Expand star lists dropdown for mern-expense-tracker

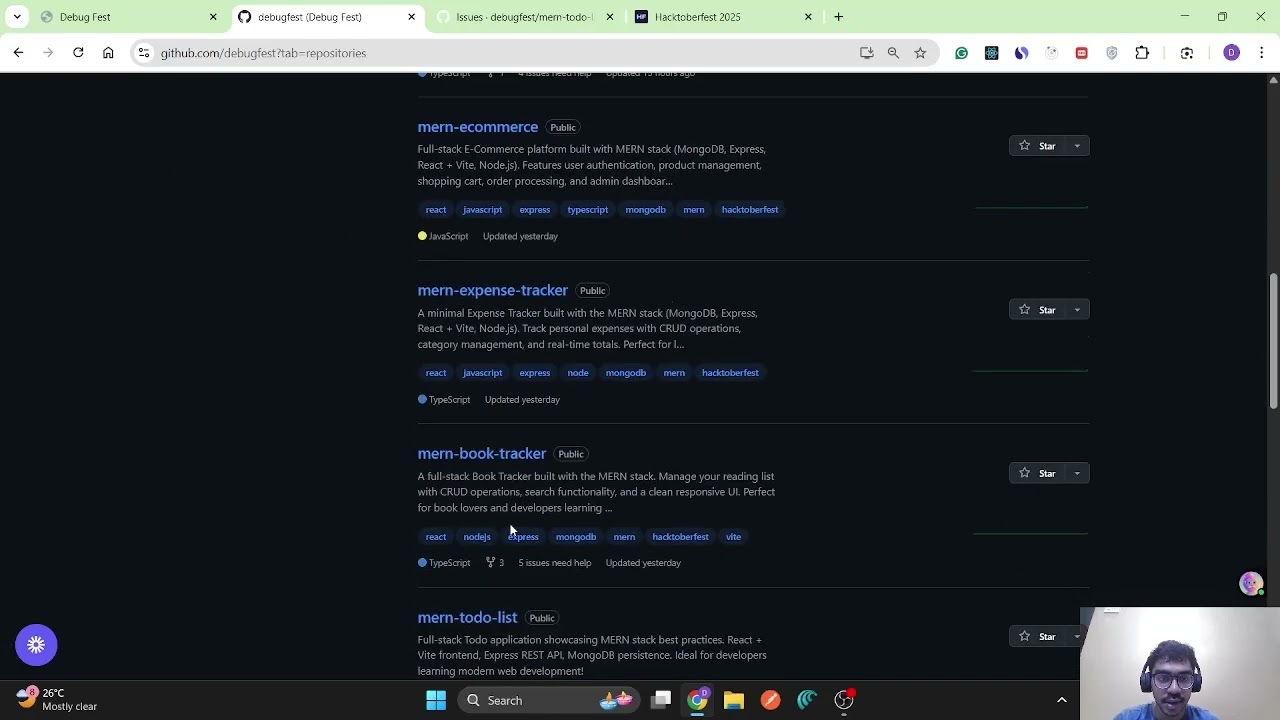point(1077,310)
